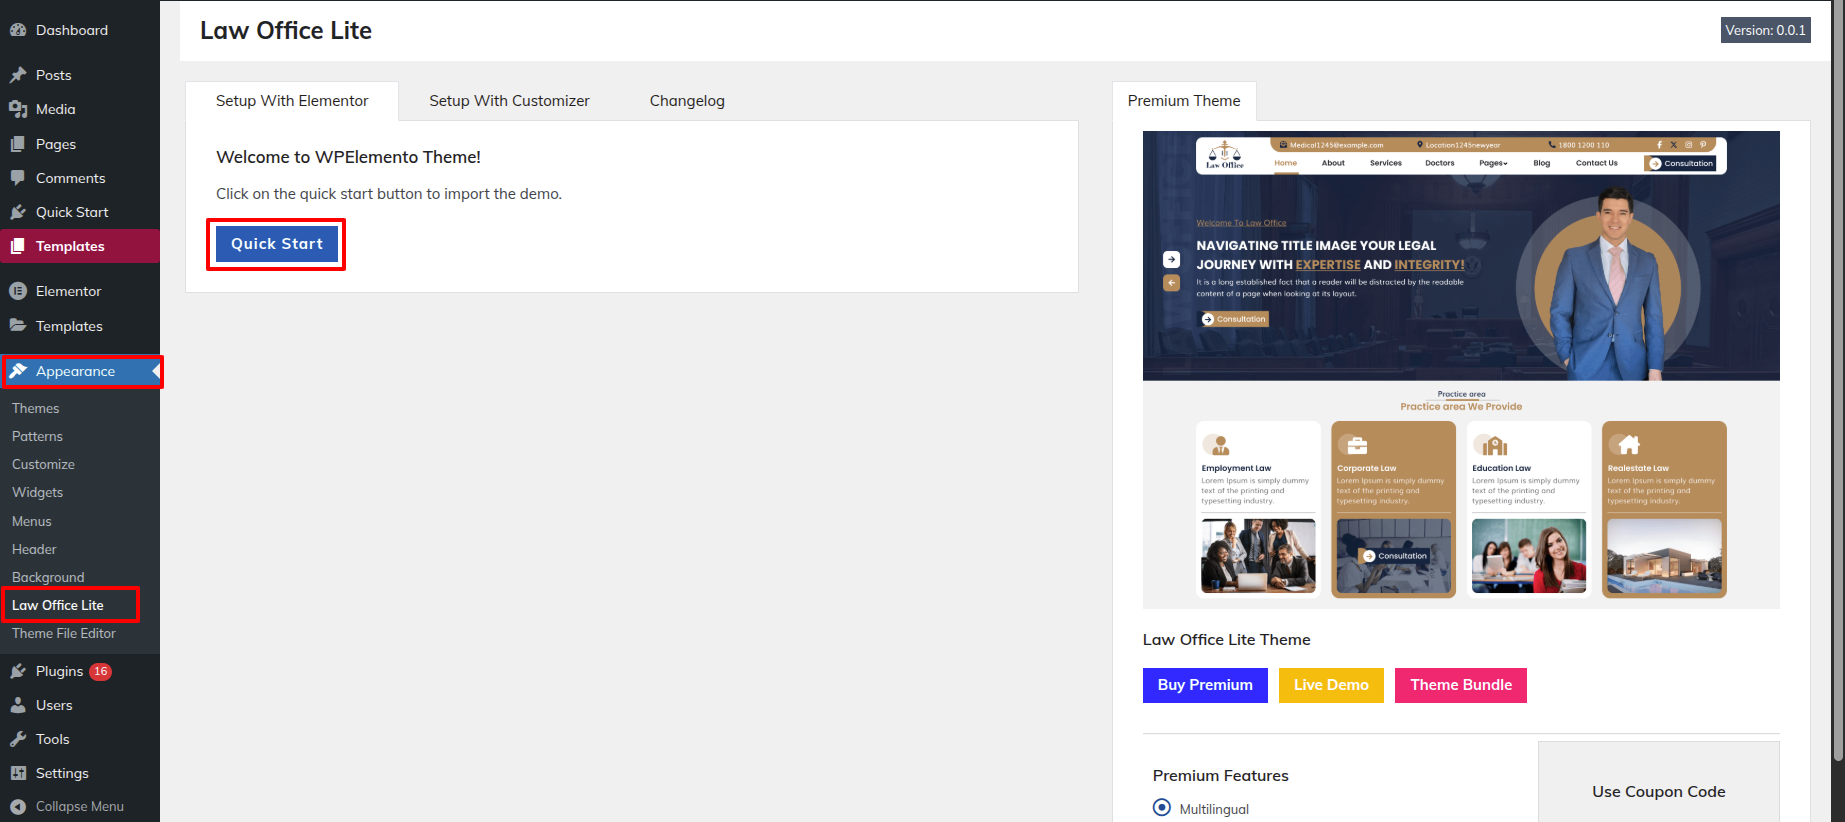Click the Settings sliders icon
This screenshot has width=1845, height=822.
pyautogui.click(x=18, y=773)
